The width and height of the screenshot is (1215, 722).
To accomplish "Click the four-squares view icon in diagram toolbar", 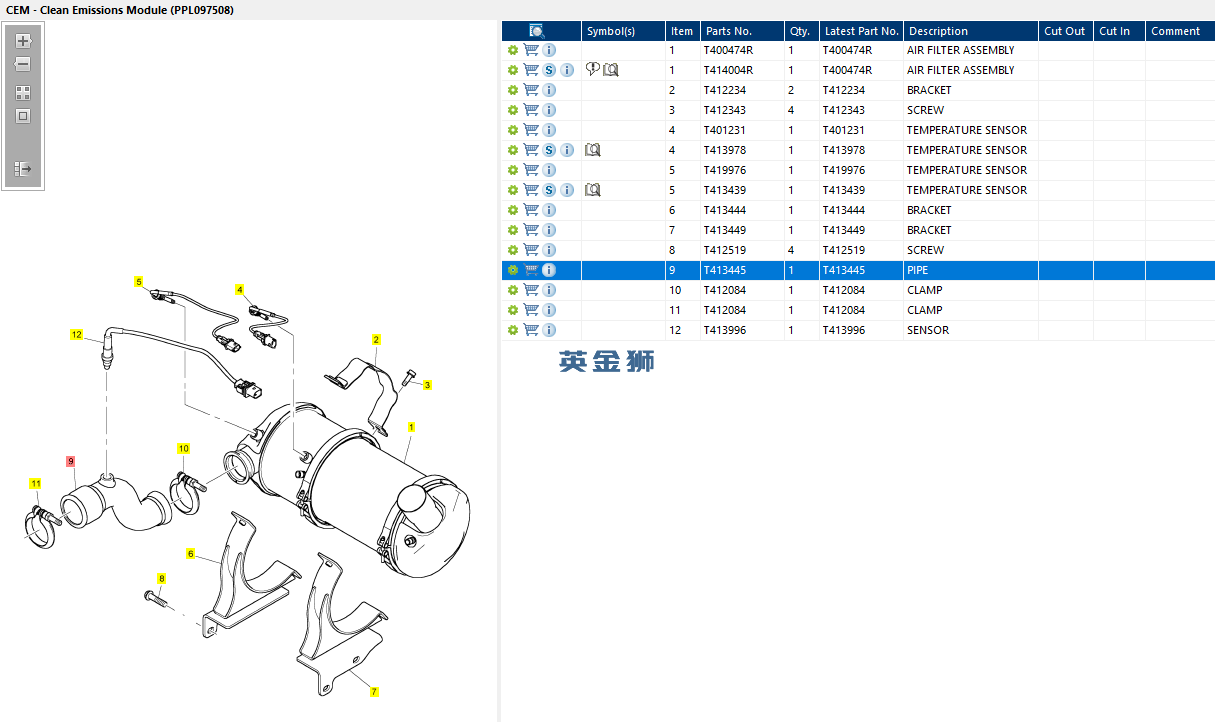I will point(23,93).
